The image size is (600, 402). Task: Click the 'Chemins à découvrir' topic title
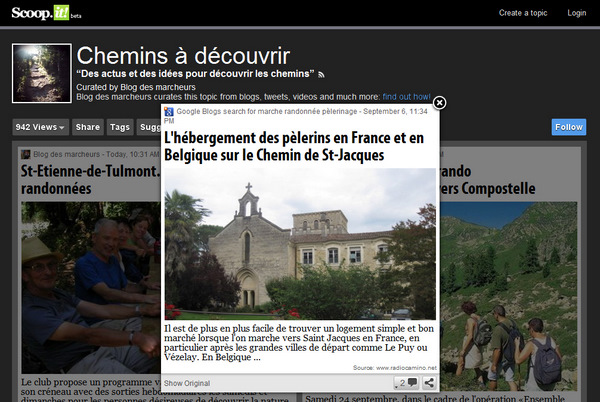click(183, 56)
